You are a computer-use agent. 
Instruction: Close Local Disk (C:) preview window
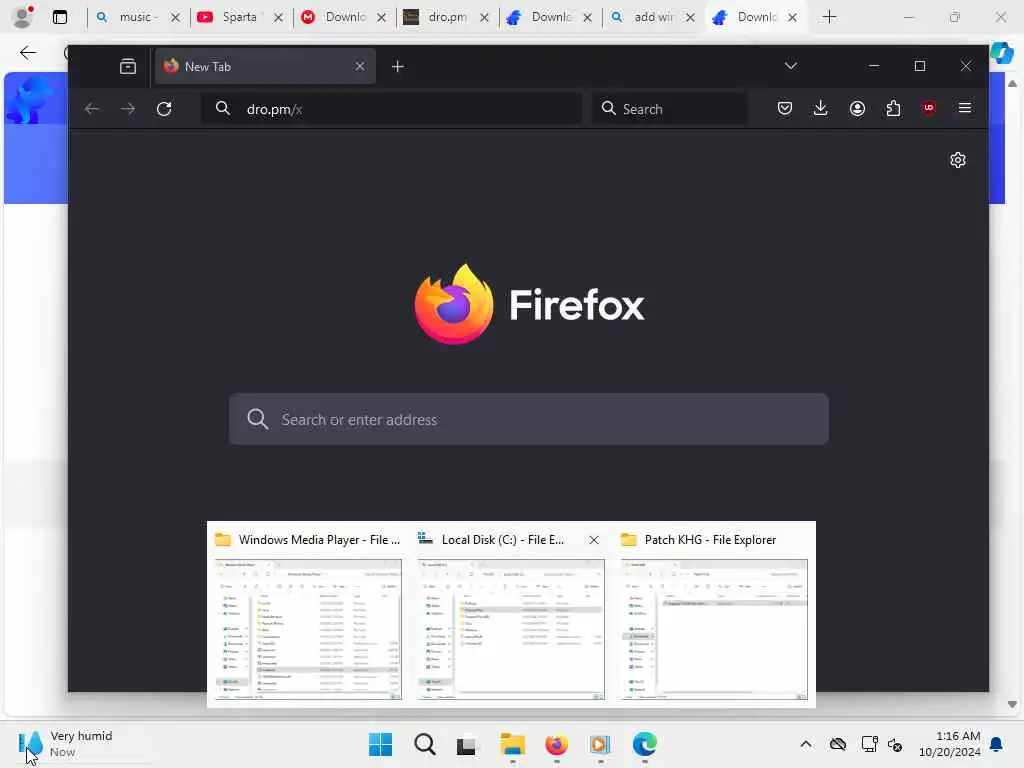594,540
